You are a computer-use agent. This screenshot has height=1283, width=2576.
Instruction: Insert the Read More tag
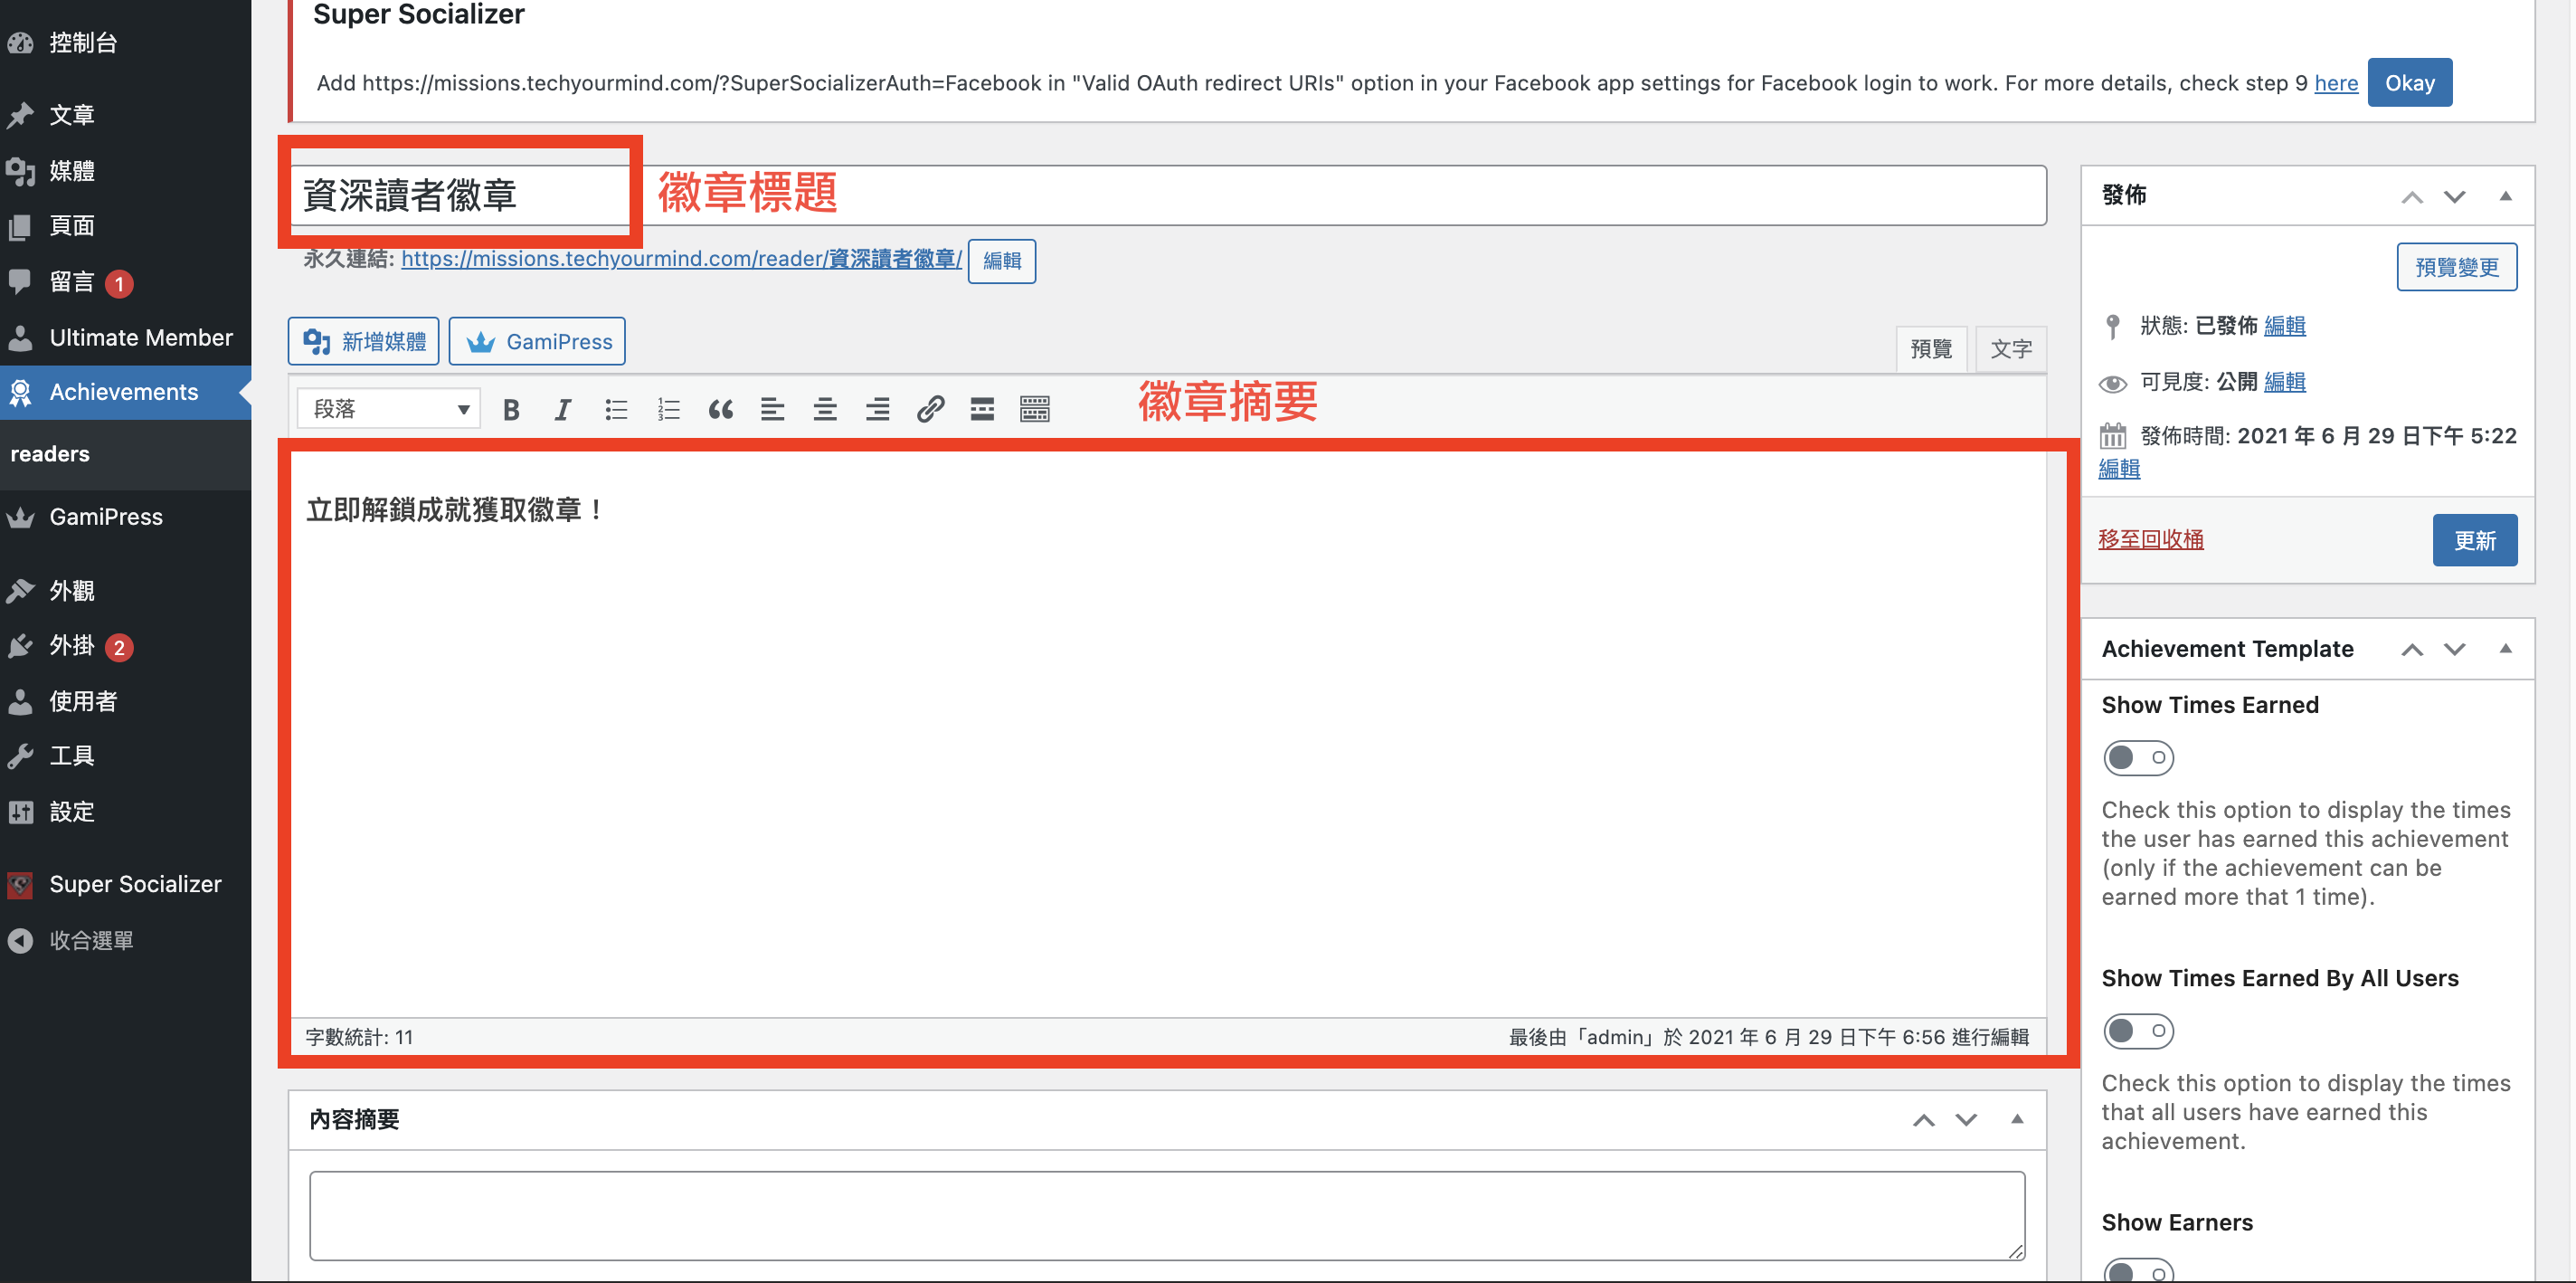point(982,409)
